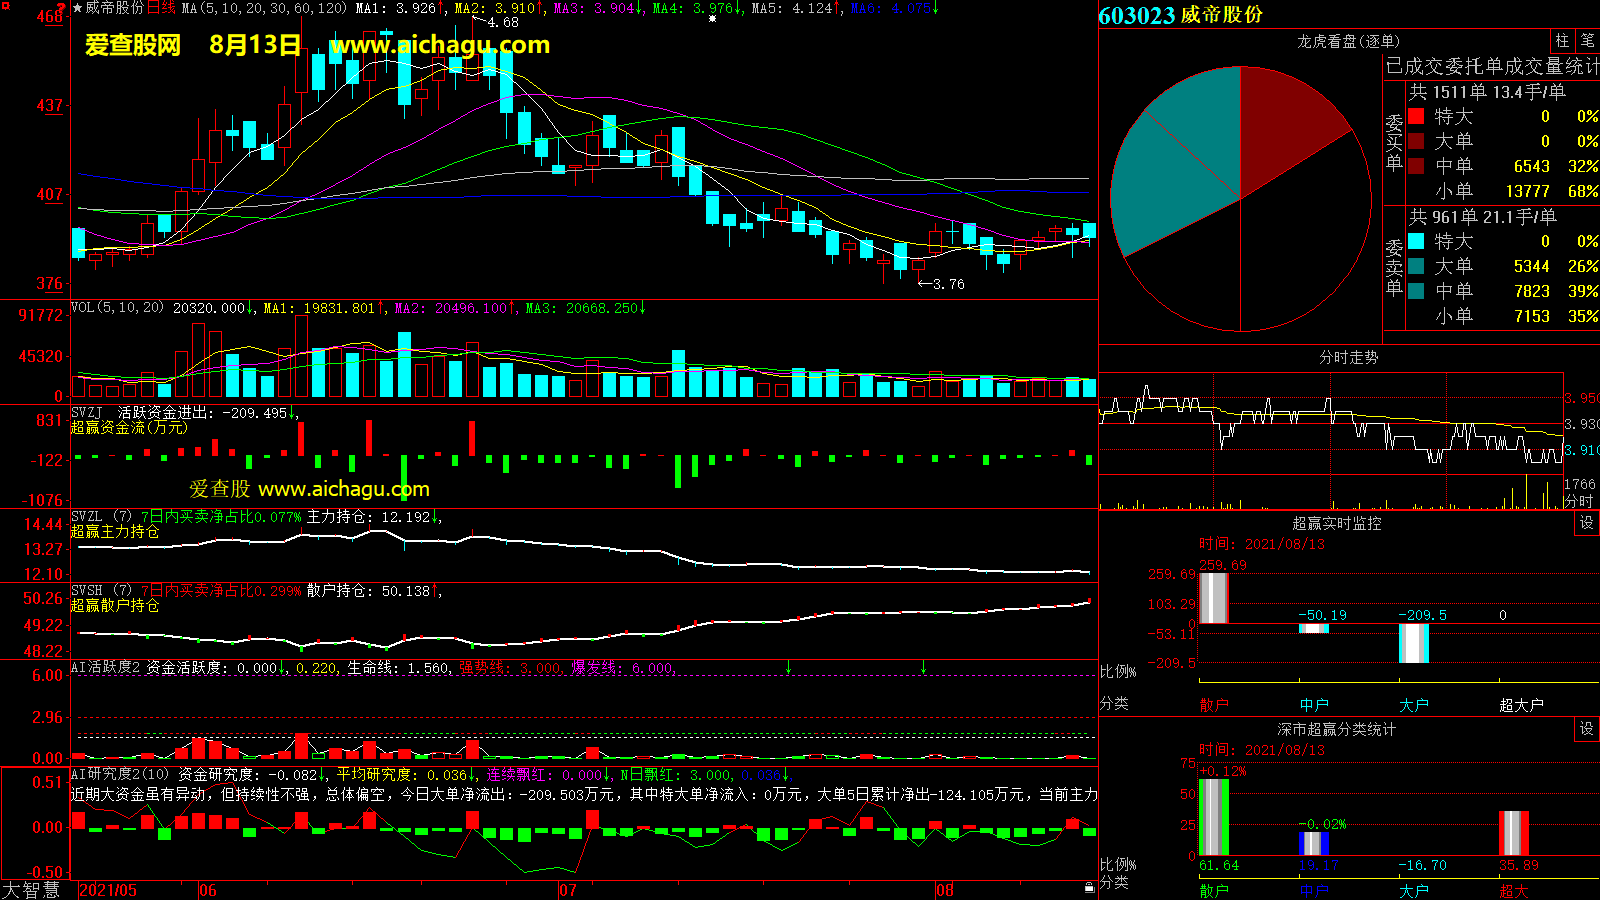This screenshot has height=900, width=1600.
Task: Open 设 settings for 超赢实时监控 panel
Action: [1586, 523]
